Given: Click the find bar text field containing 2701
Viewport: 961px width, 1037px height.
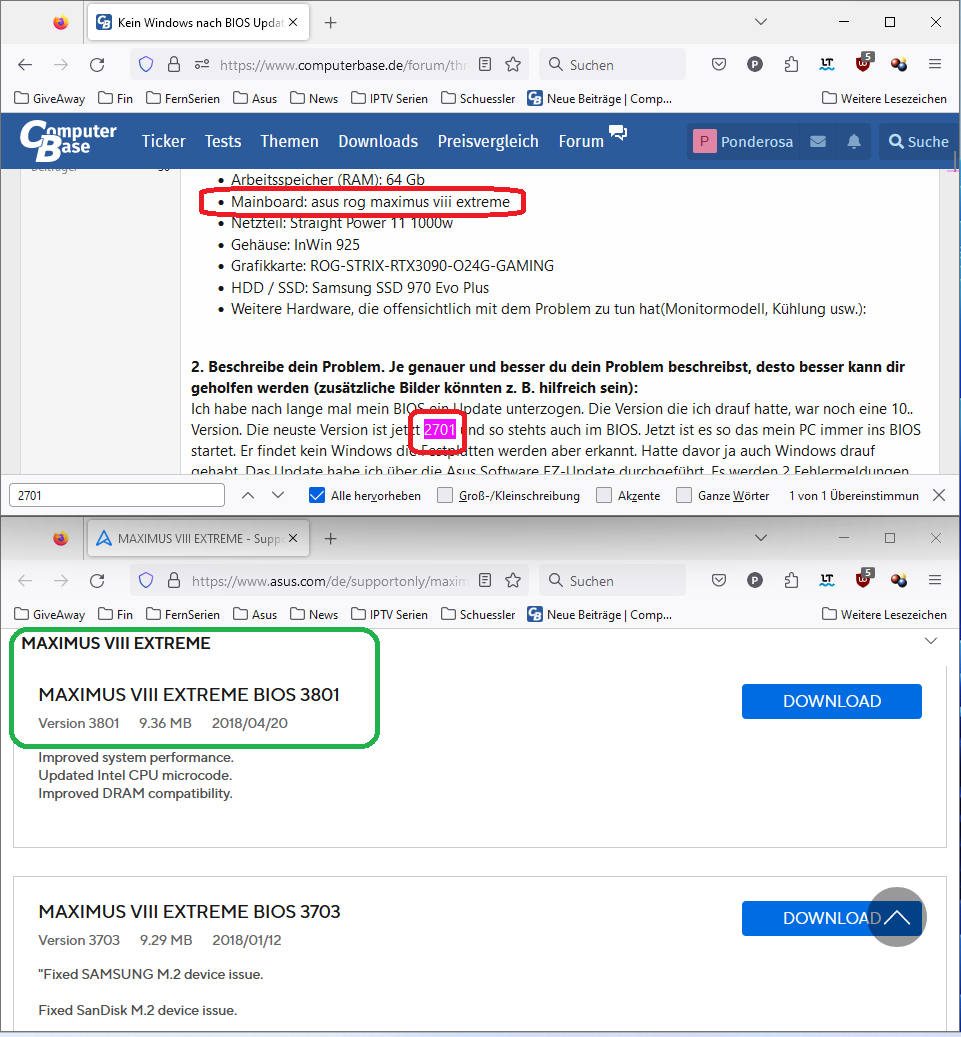Looking at the screenshot, I should point(117,495).
